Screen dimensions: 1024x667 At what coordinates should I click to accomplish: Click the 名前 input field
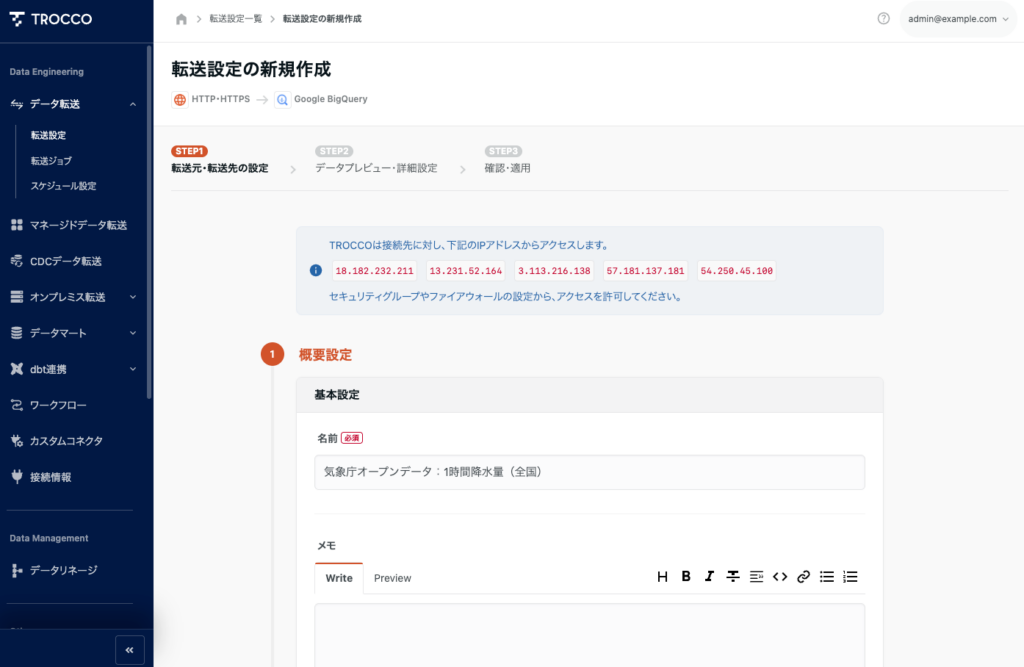click(589, 472)
